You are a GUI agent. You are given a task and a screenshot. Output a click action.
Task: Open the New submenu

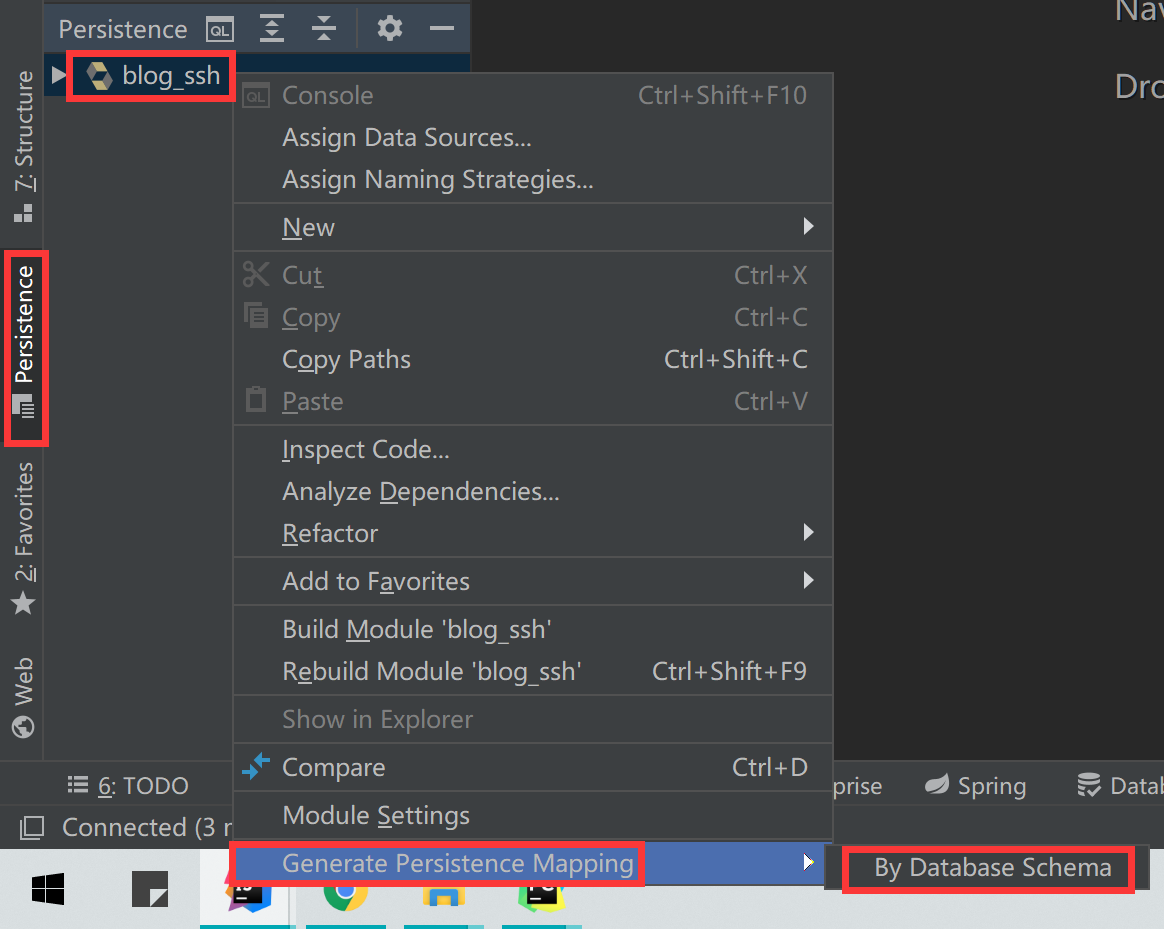[308, 227]
